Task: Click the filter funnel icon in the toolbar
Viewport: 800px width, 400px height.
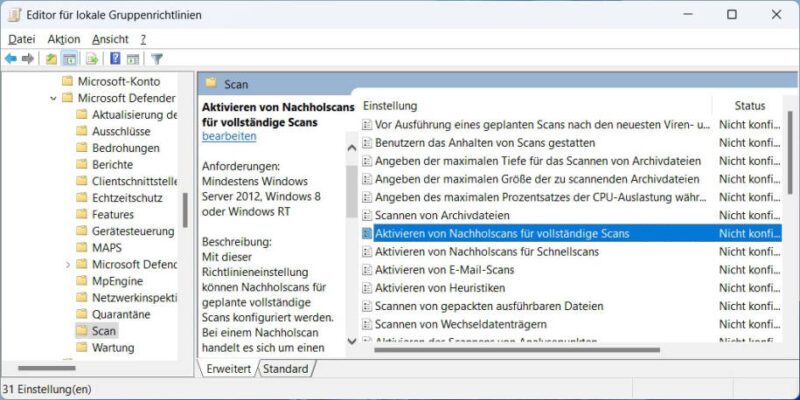Action: point(157,58)
